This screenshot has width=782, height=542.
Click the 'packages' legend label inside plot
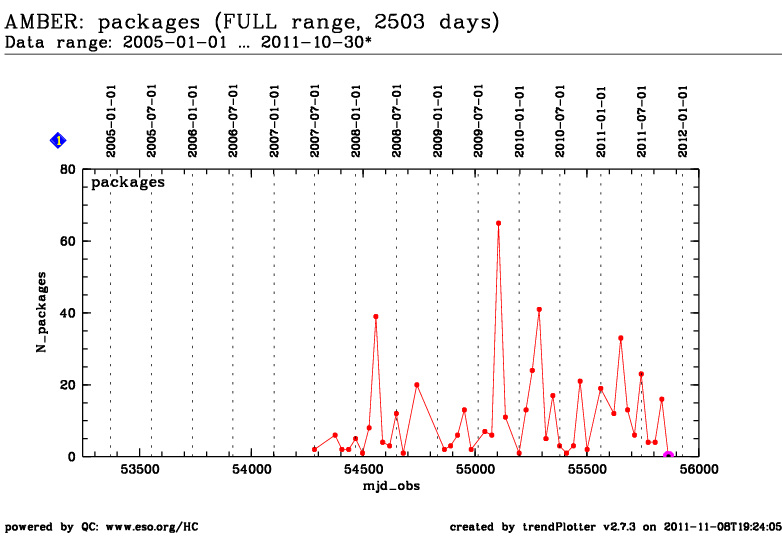point(128,183)
